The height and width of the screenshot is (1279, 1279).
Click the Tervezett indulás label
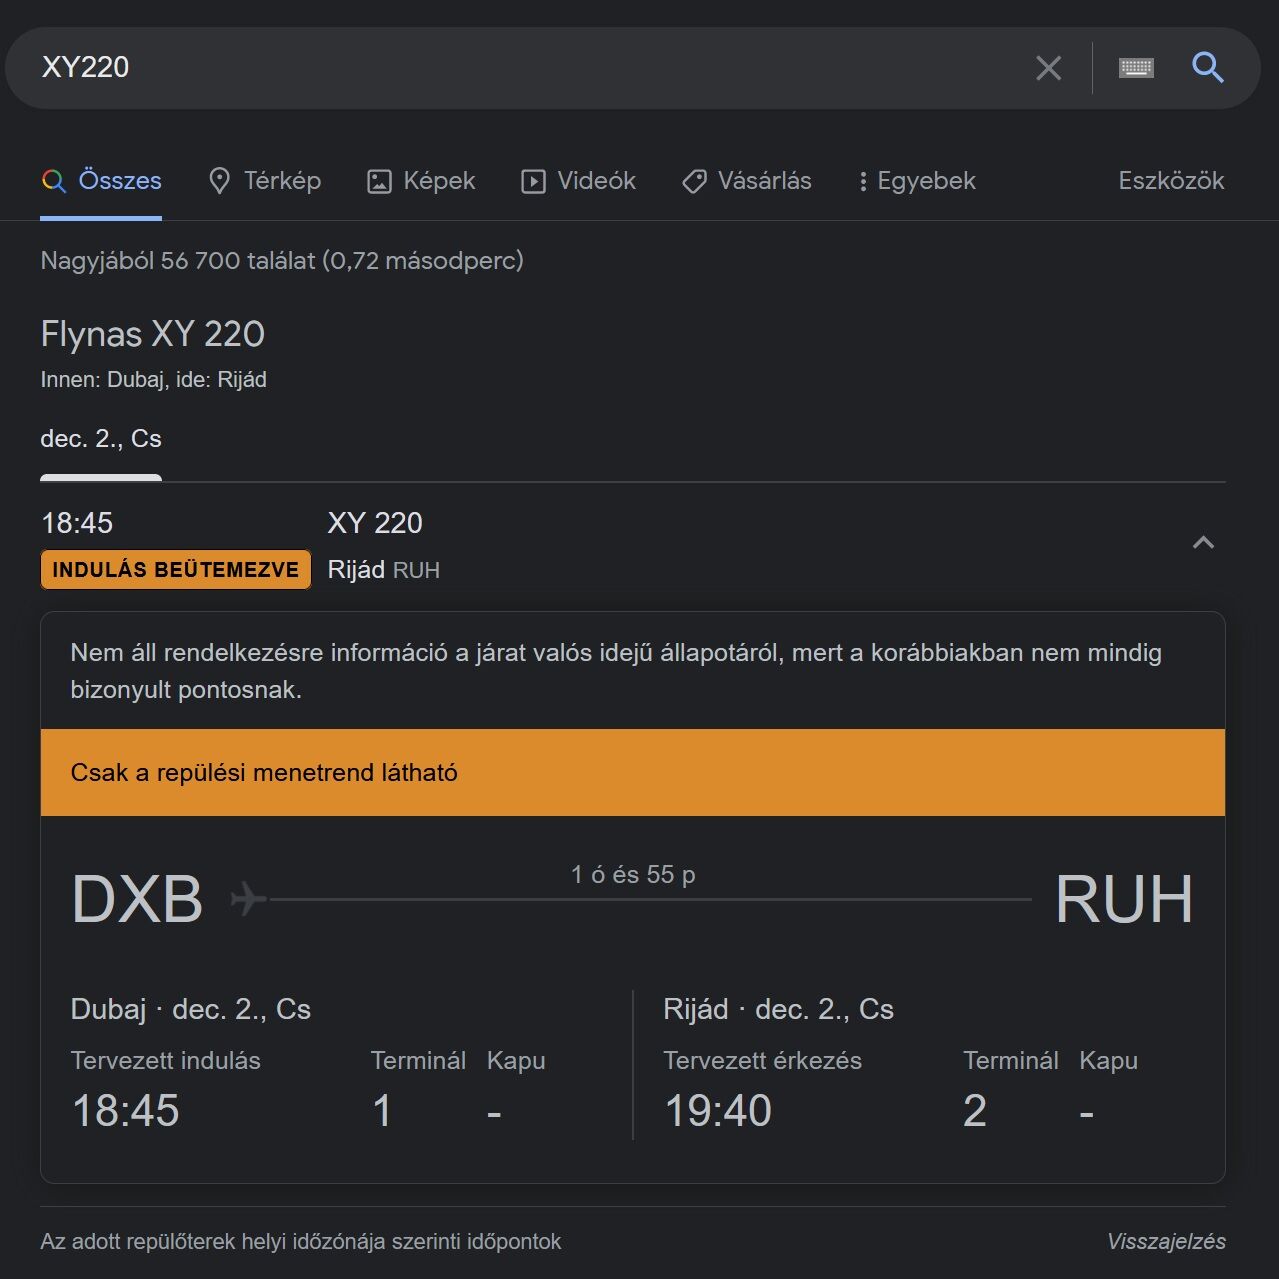[x=166, y=1061]
